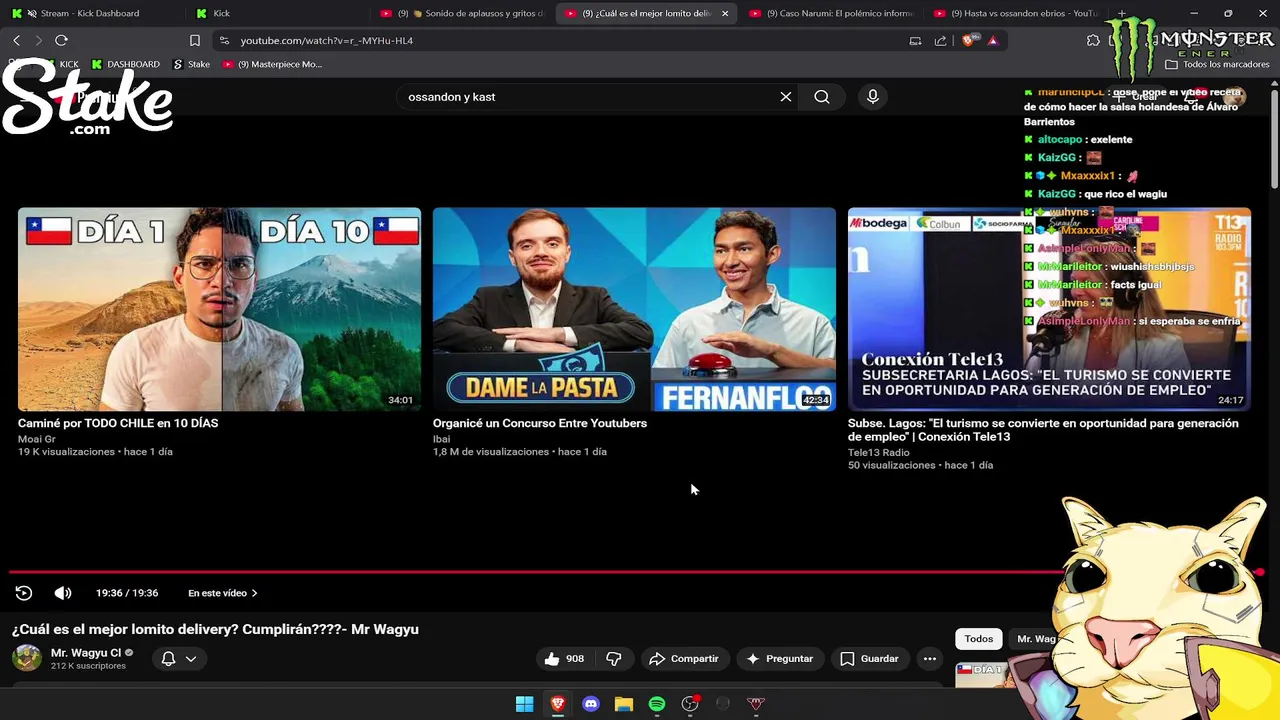Bookmark this page with bookmark icon

(195, 41)
